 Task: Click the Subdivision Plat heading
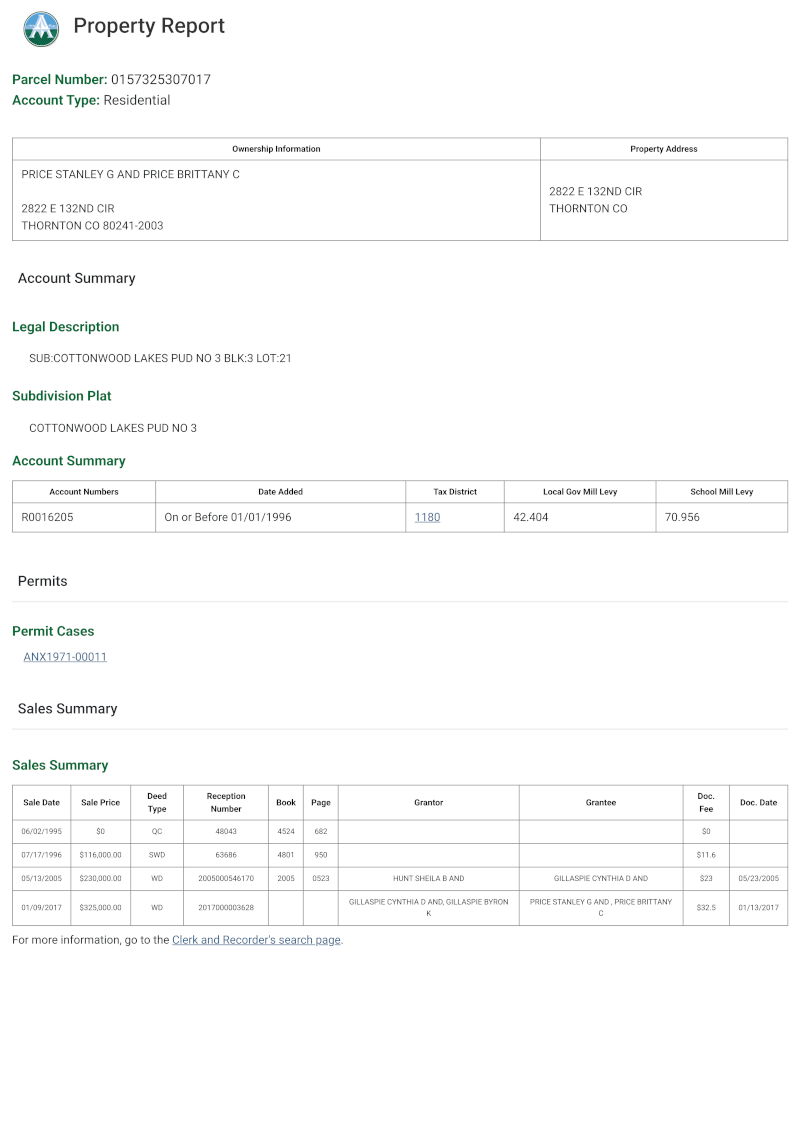click(x=62, y=396)
